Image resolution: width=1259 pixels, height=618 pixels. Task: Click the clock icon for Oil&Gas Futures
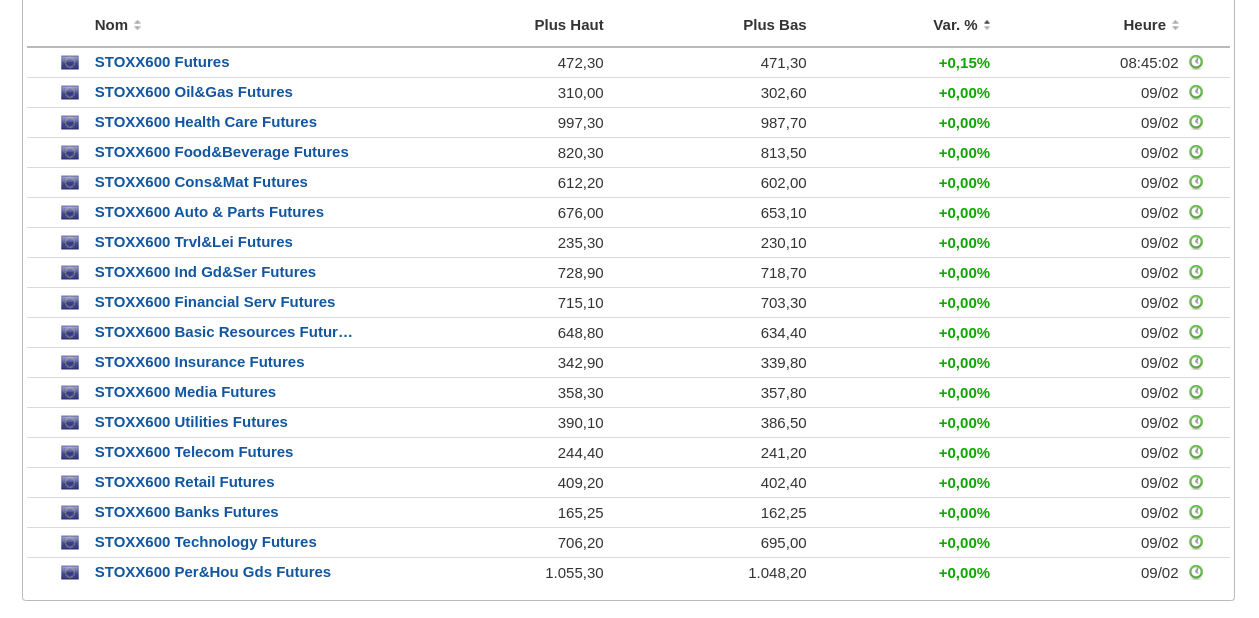click(1195, 92)
